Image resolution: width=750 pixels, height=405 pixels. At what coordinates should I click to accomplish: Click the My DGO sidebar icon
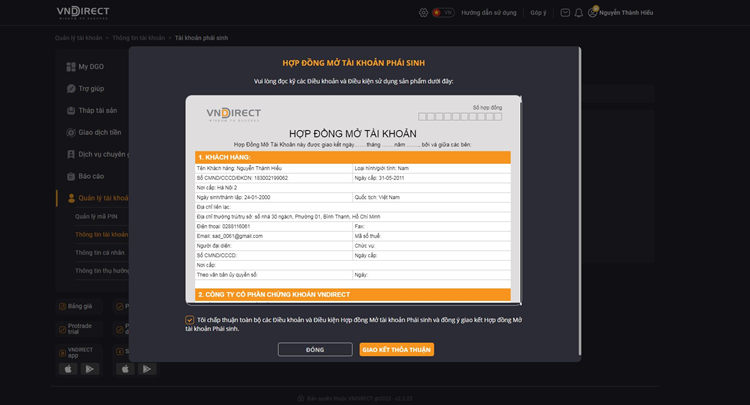[x=71, y=66]
